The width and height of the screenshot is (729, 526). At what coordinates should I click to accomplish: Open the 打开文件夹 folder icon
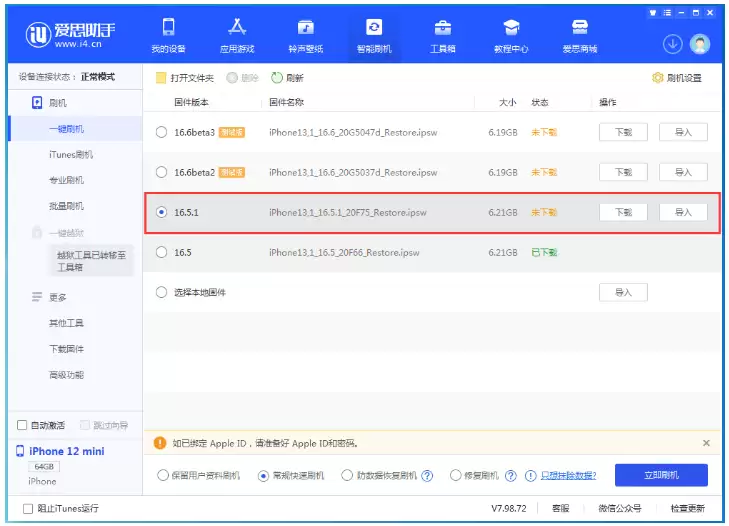[161, 78]
